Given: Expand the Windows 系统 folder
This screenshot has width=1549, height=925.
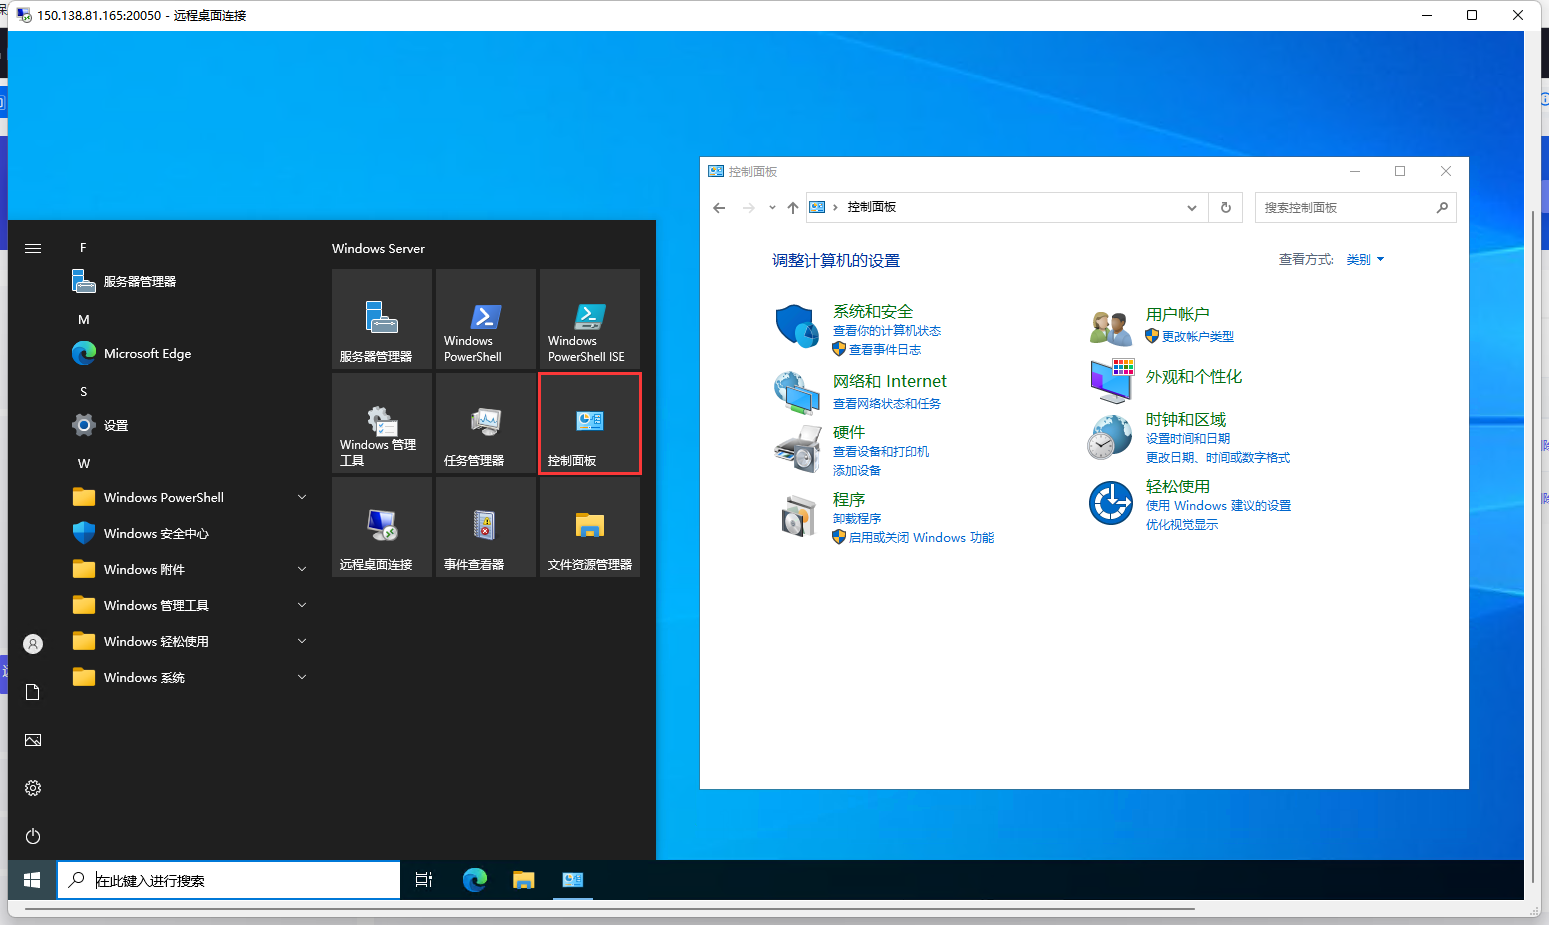Looking at the screenshot, I should (190, 677).
